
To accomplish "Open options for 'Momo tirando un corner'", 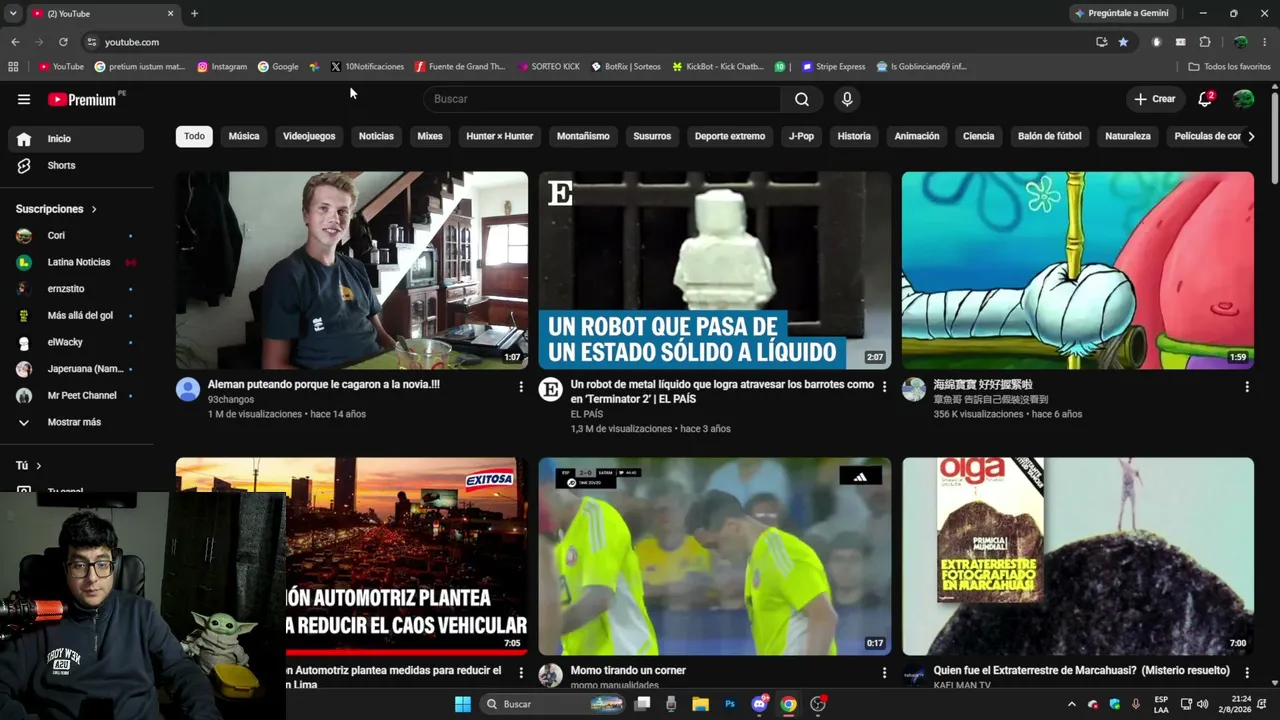I will [883, 673].
